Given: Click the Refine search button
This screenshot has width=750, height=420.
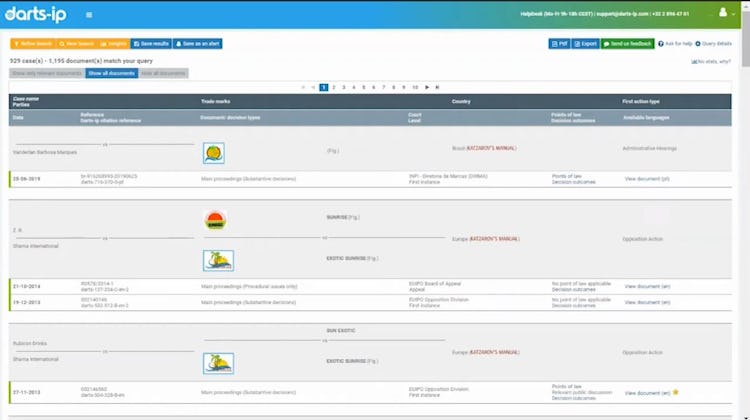Looking at the screenshot, I should (x=33, y=44).
